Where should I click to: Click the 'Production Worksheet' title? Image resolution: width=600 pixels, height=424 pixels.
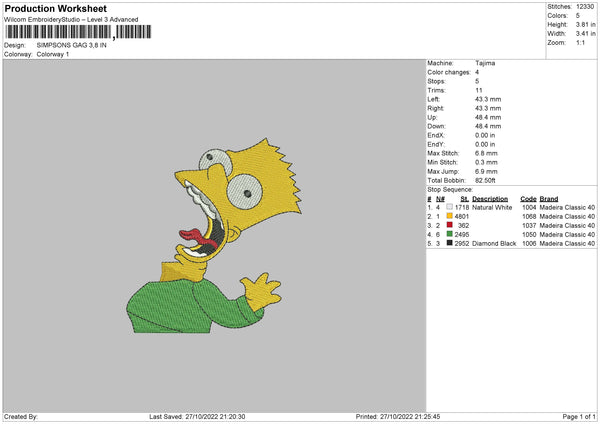[55, 8]
